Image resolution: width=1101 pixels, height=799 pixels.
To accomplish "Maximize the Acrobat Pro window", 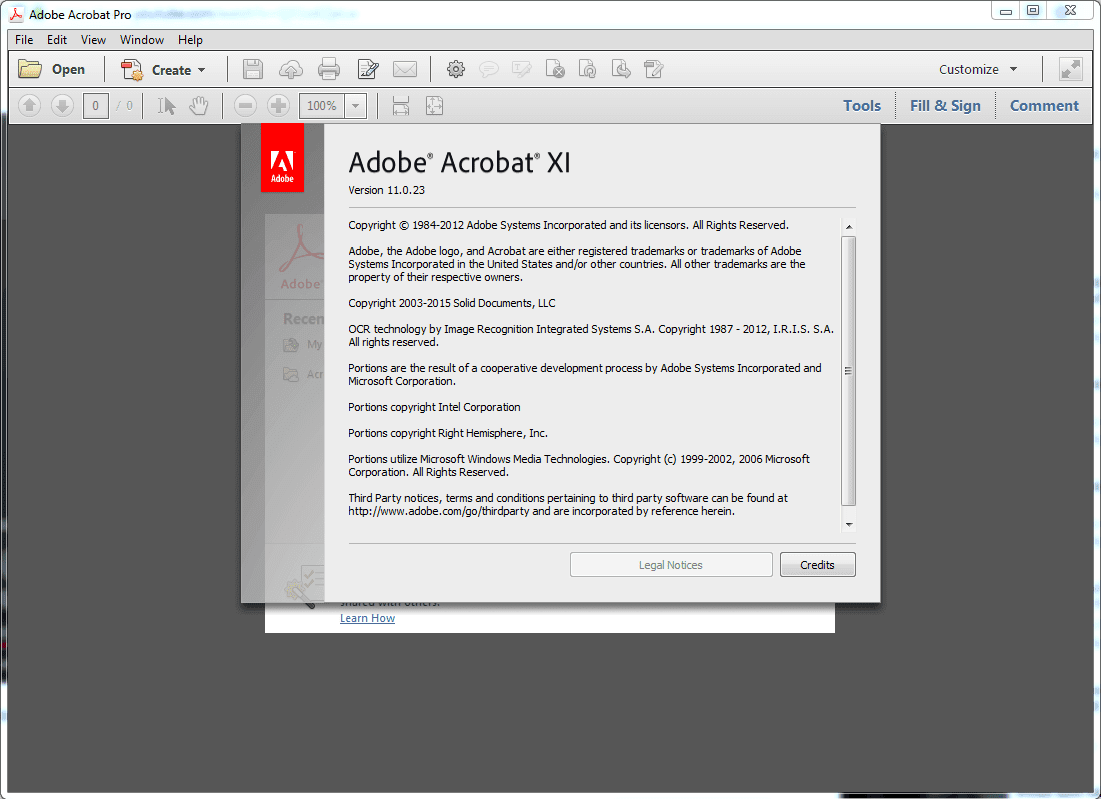I will point(1033,11).
